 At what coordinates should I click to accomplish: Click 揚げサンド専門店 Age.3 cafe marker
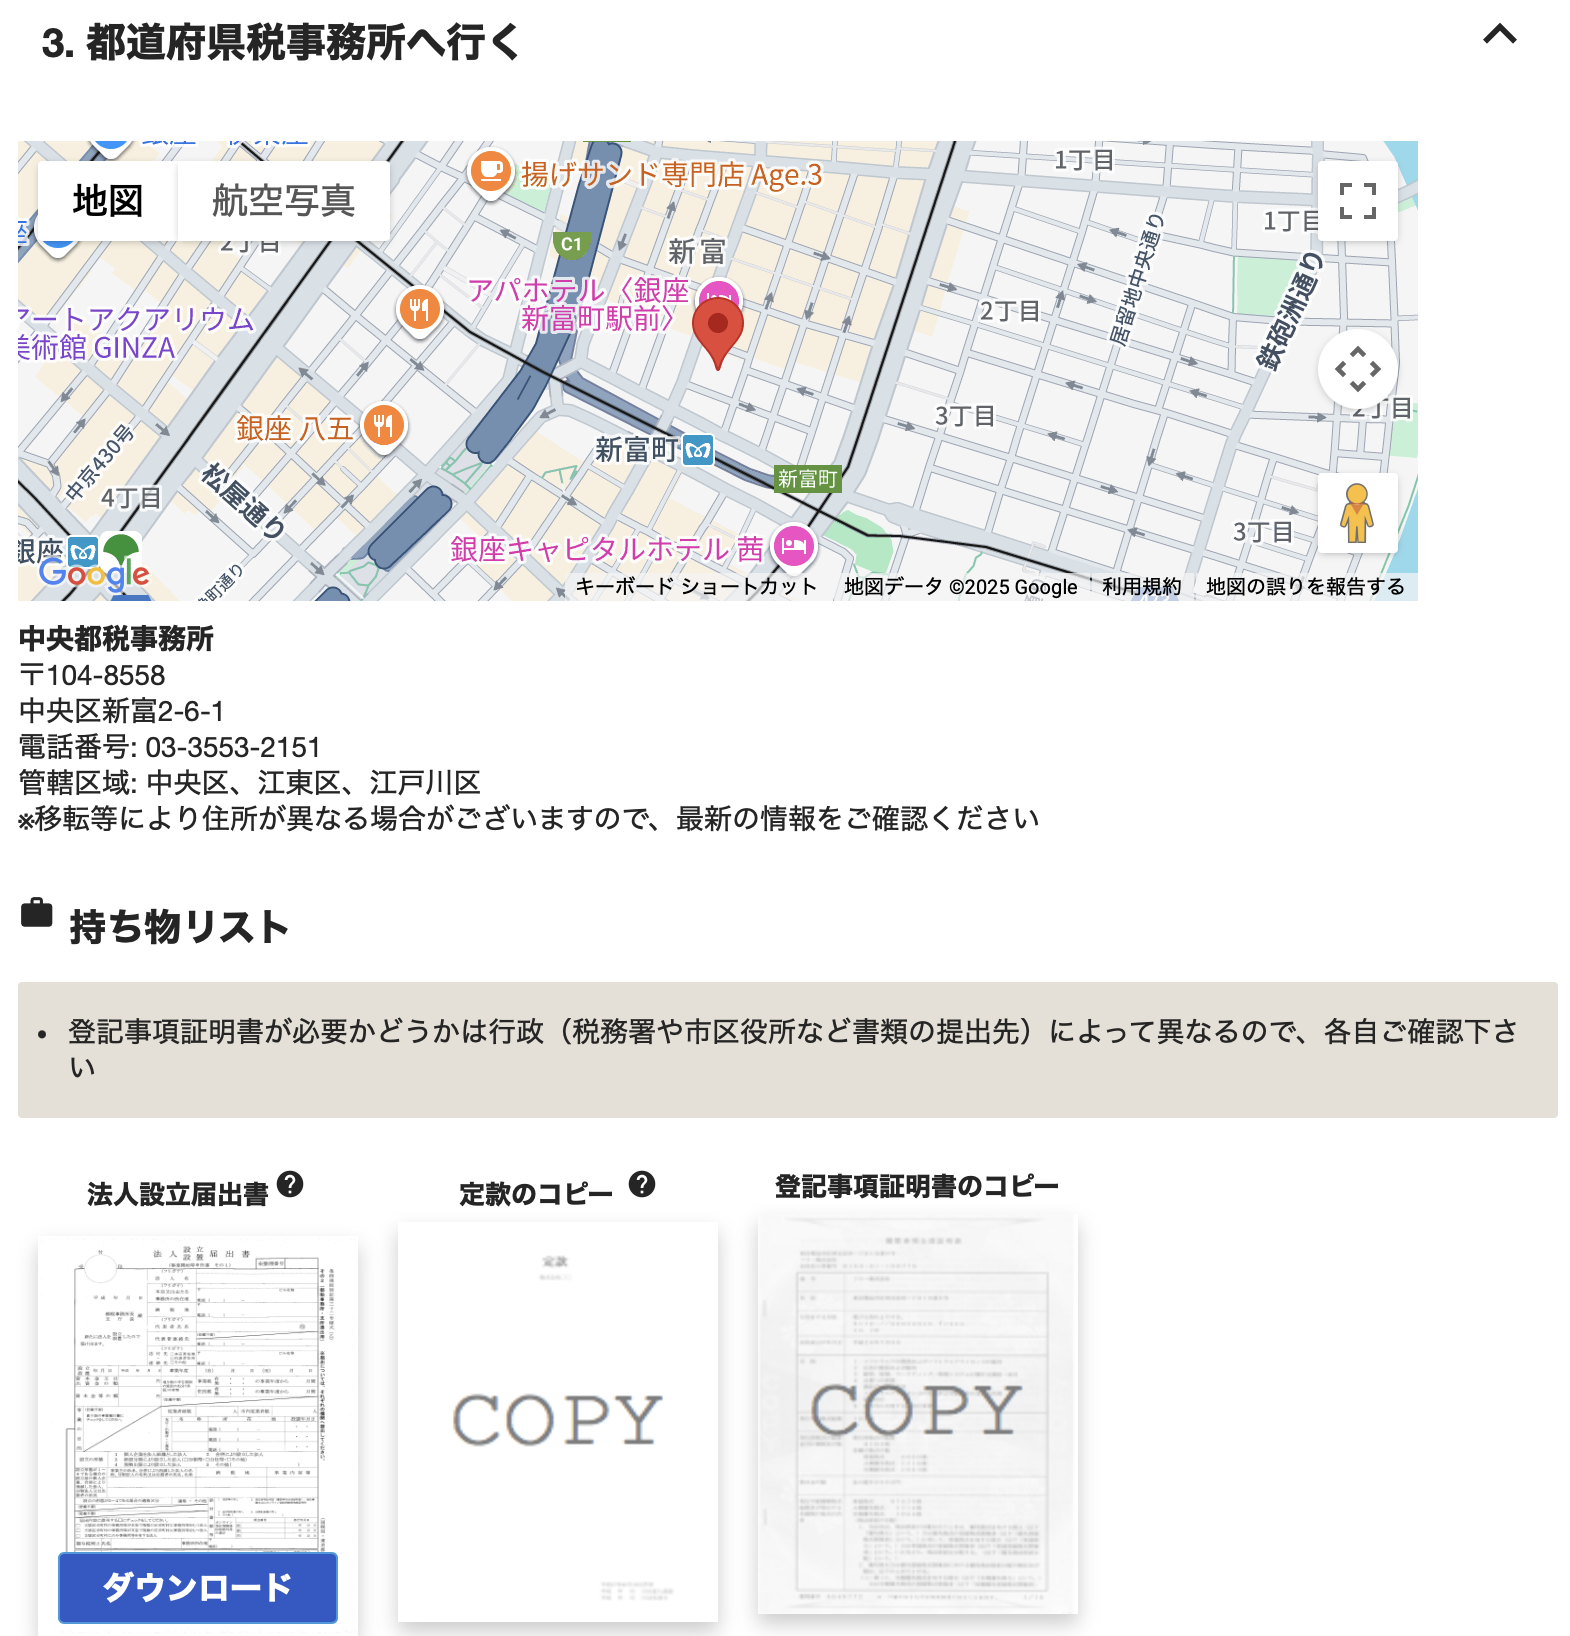pos(490,172)
